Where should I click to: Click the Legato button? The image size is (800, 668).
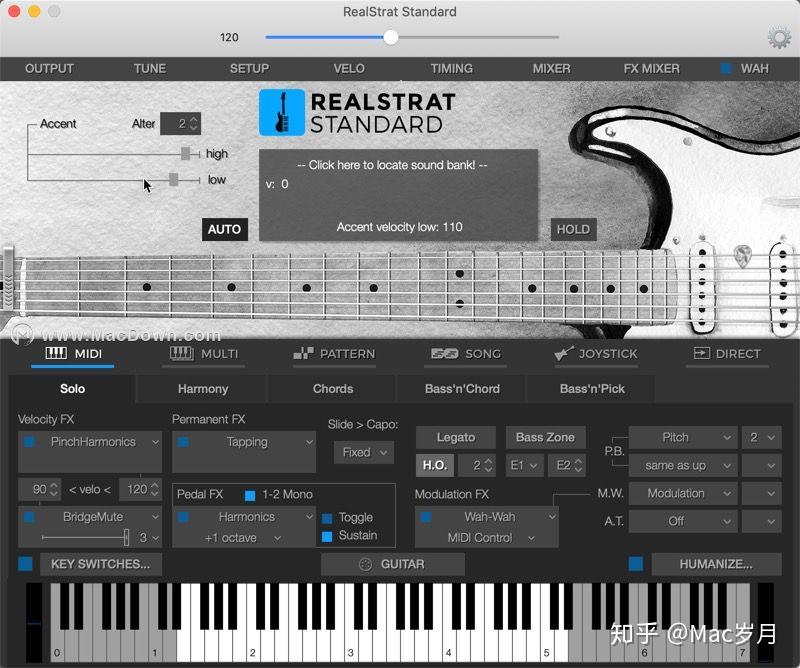(x=455, y=438)
